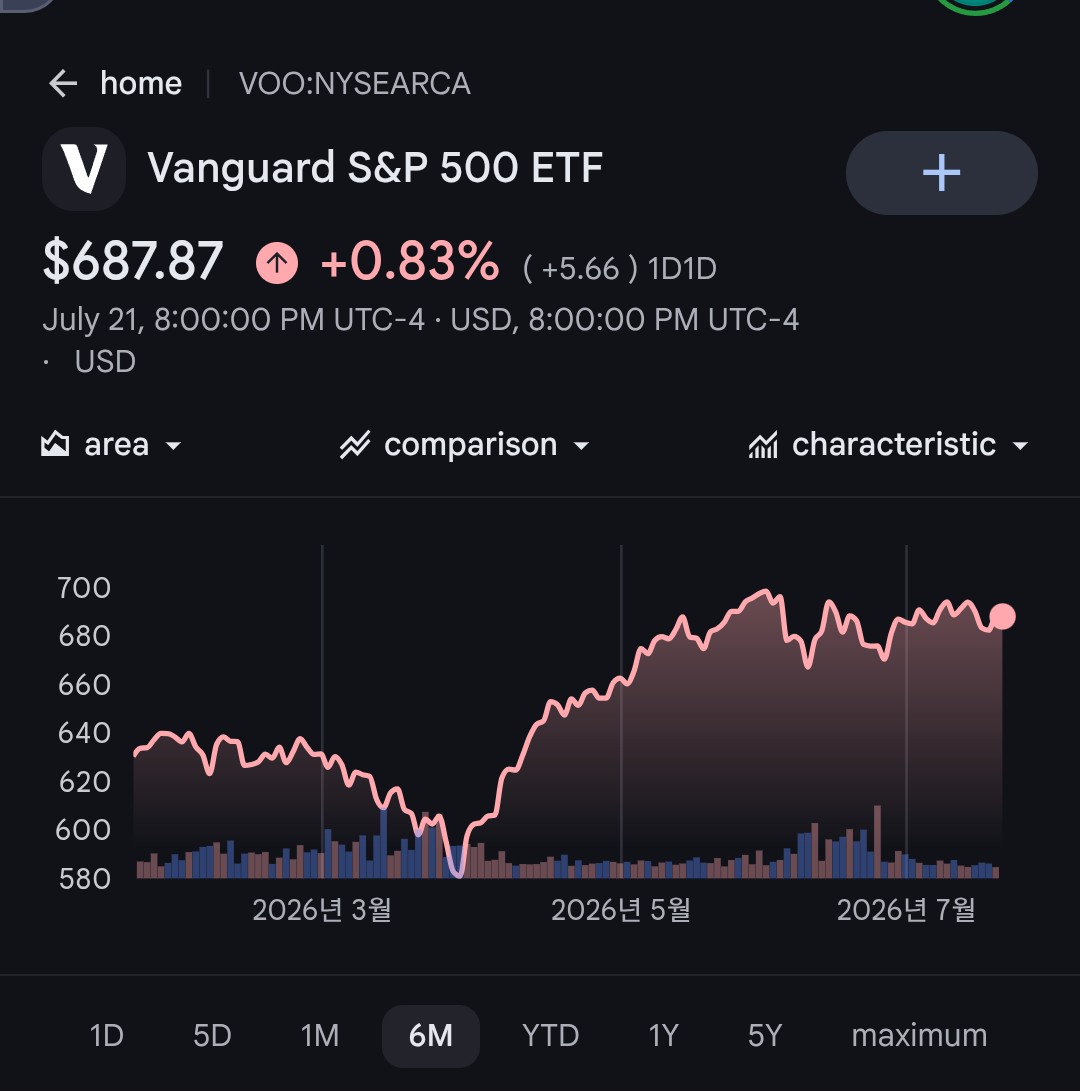Expand the comparison dropdown
The width and height of the screenshot is (1080, 1091).
click(581, 446)
